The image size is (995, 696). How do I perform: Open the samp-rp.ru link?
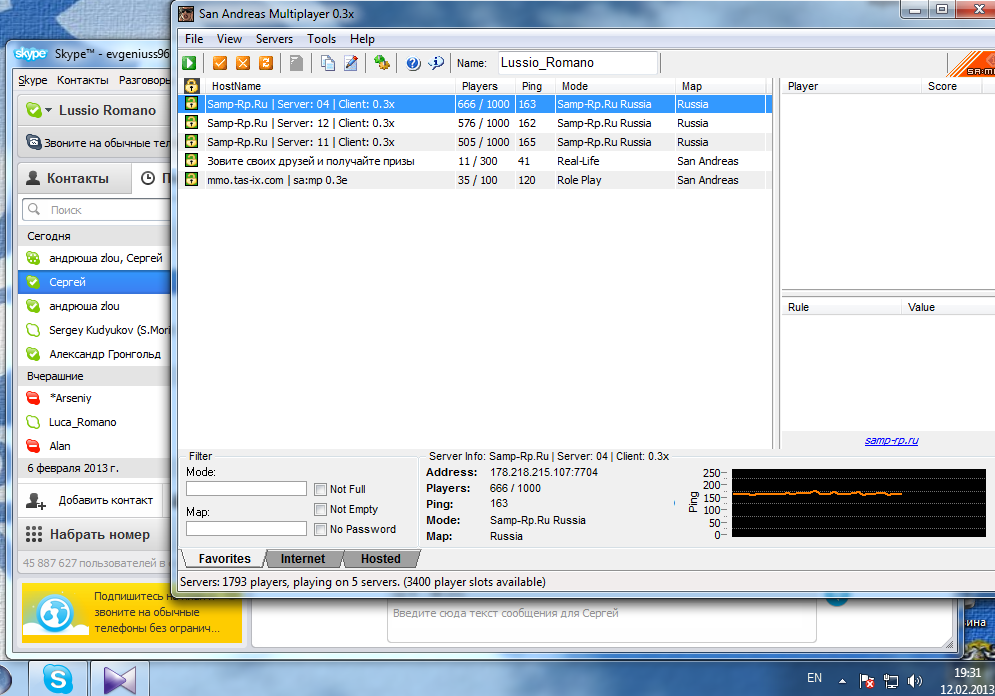pos(892,440)
